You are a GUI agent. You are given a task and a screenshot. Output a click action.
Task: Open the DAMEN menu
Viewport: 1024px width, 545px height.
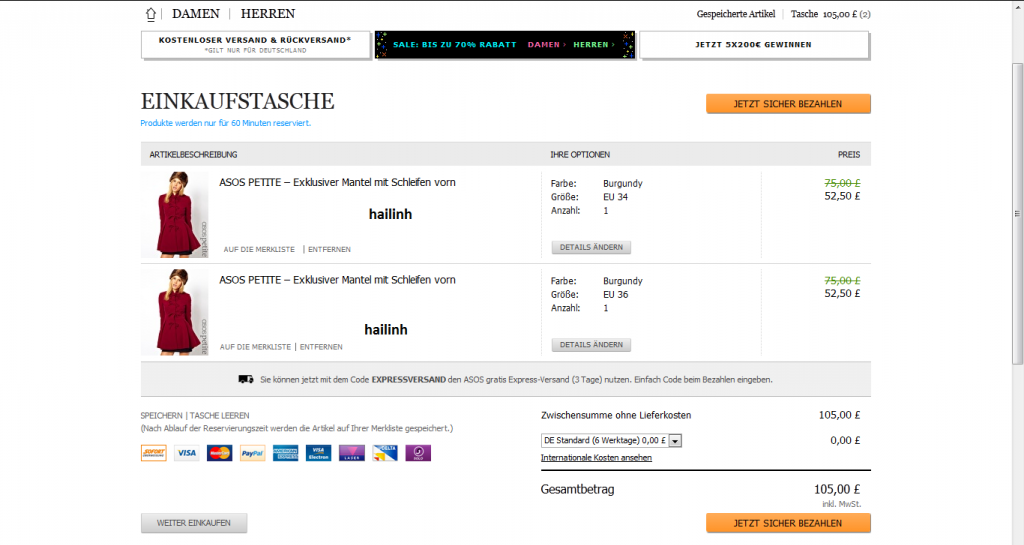click(196, 14)
